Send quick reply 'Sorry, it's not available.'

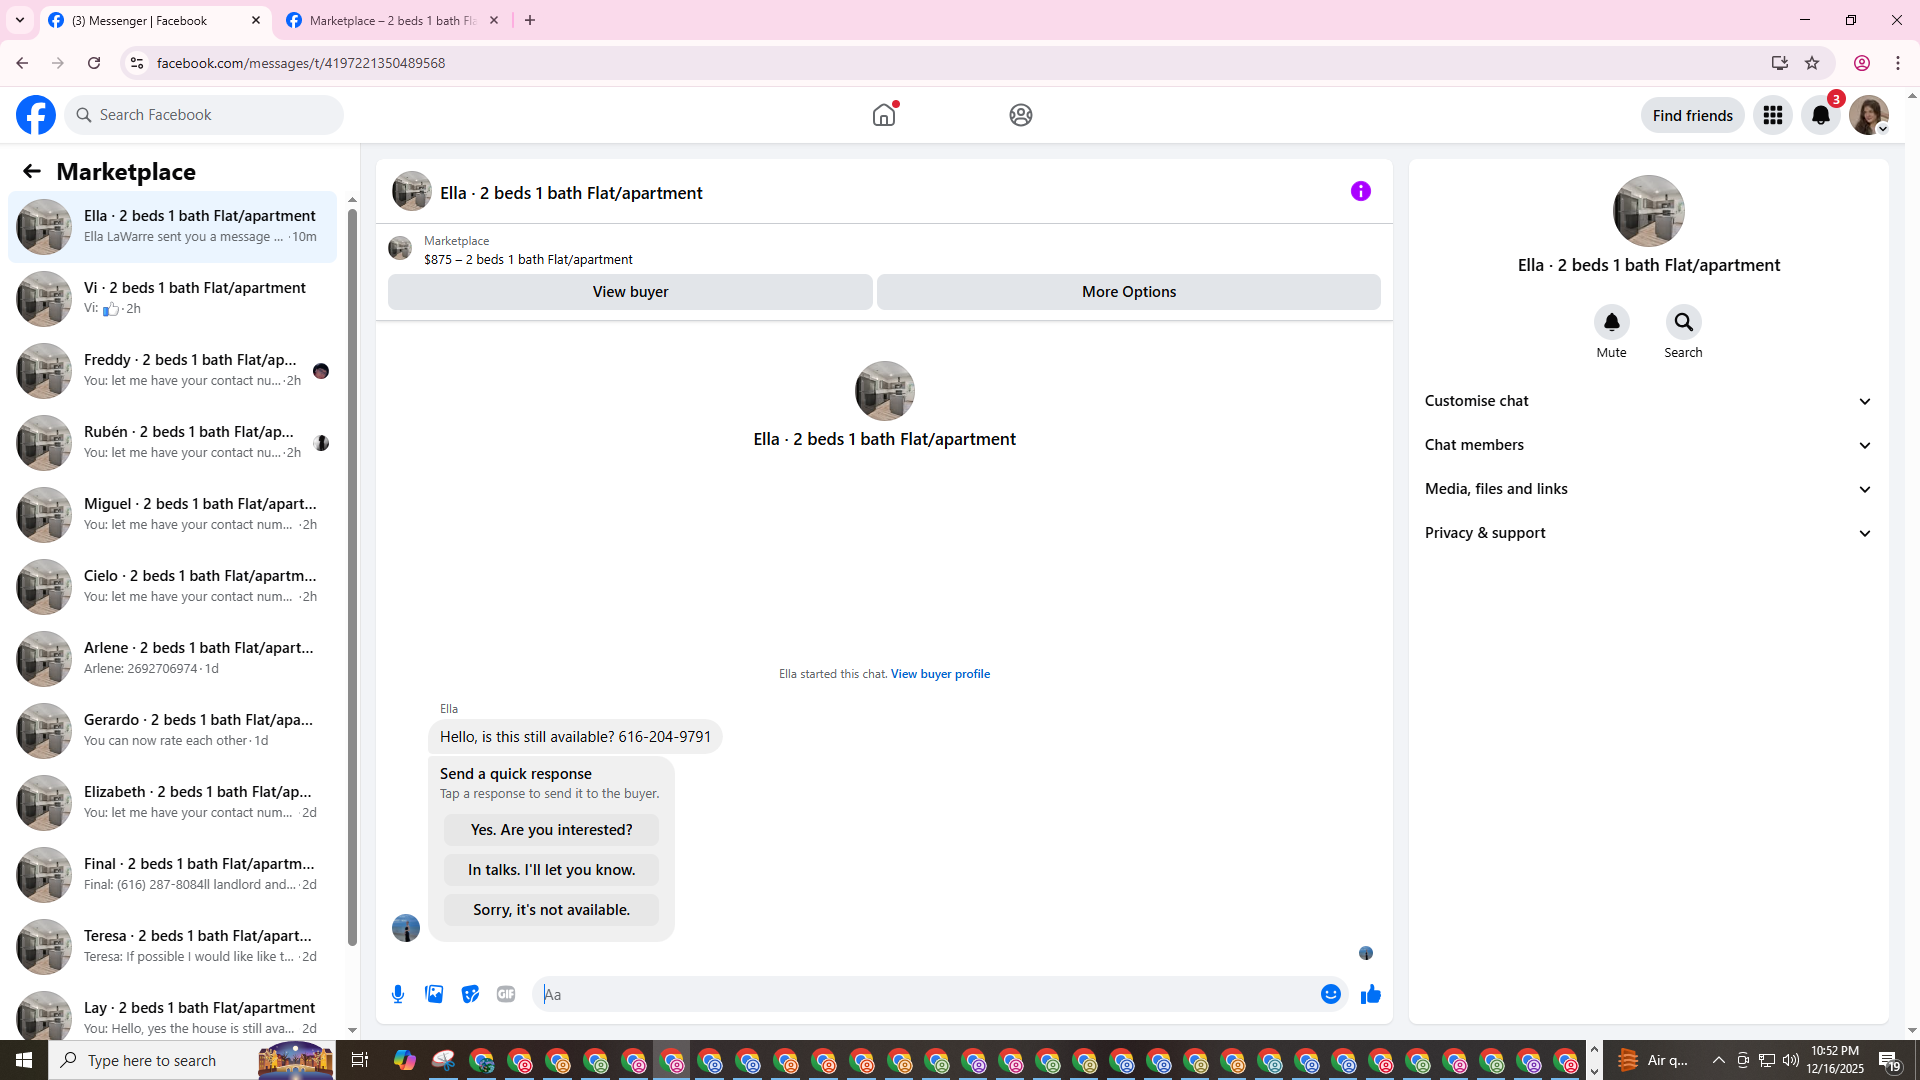551,910
